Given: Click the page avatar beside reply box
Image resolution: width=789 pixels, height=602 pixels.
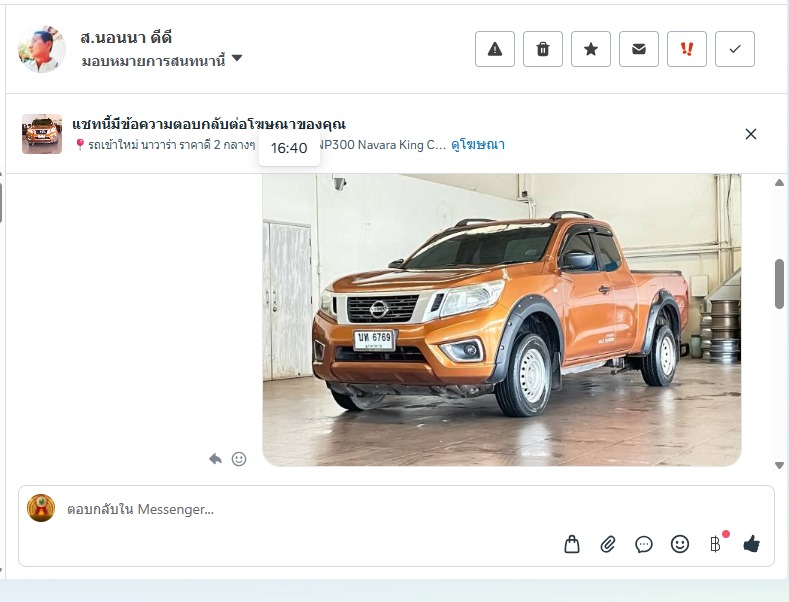Looking at the screenshot, I should 41,508.
